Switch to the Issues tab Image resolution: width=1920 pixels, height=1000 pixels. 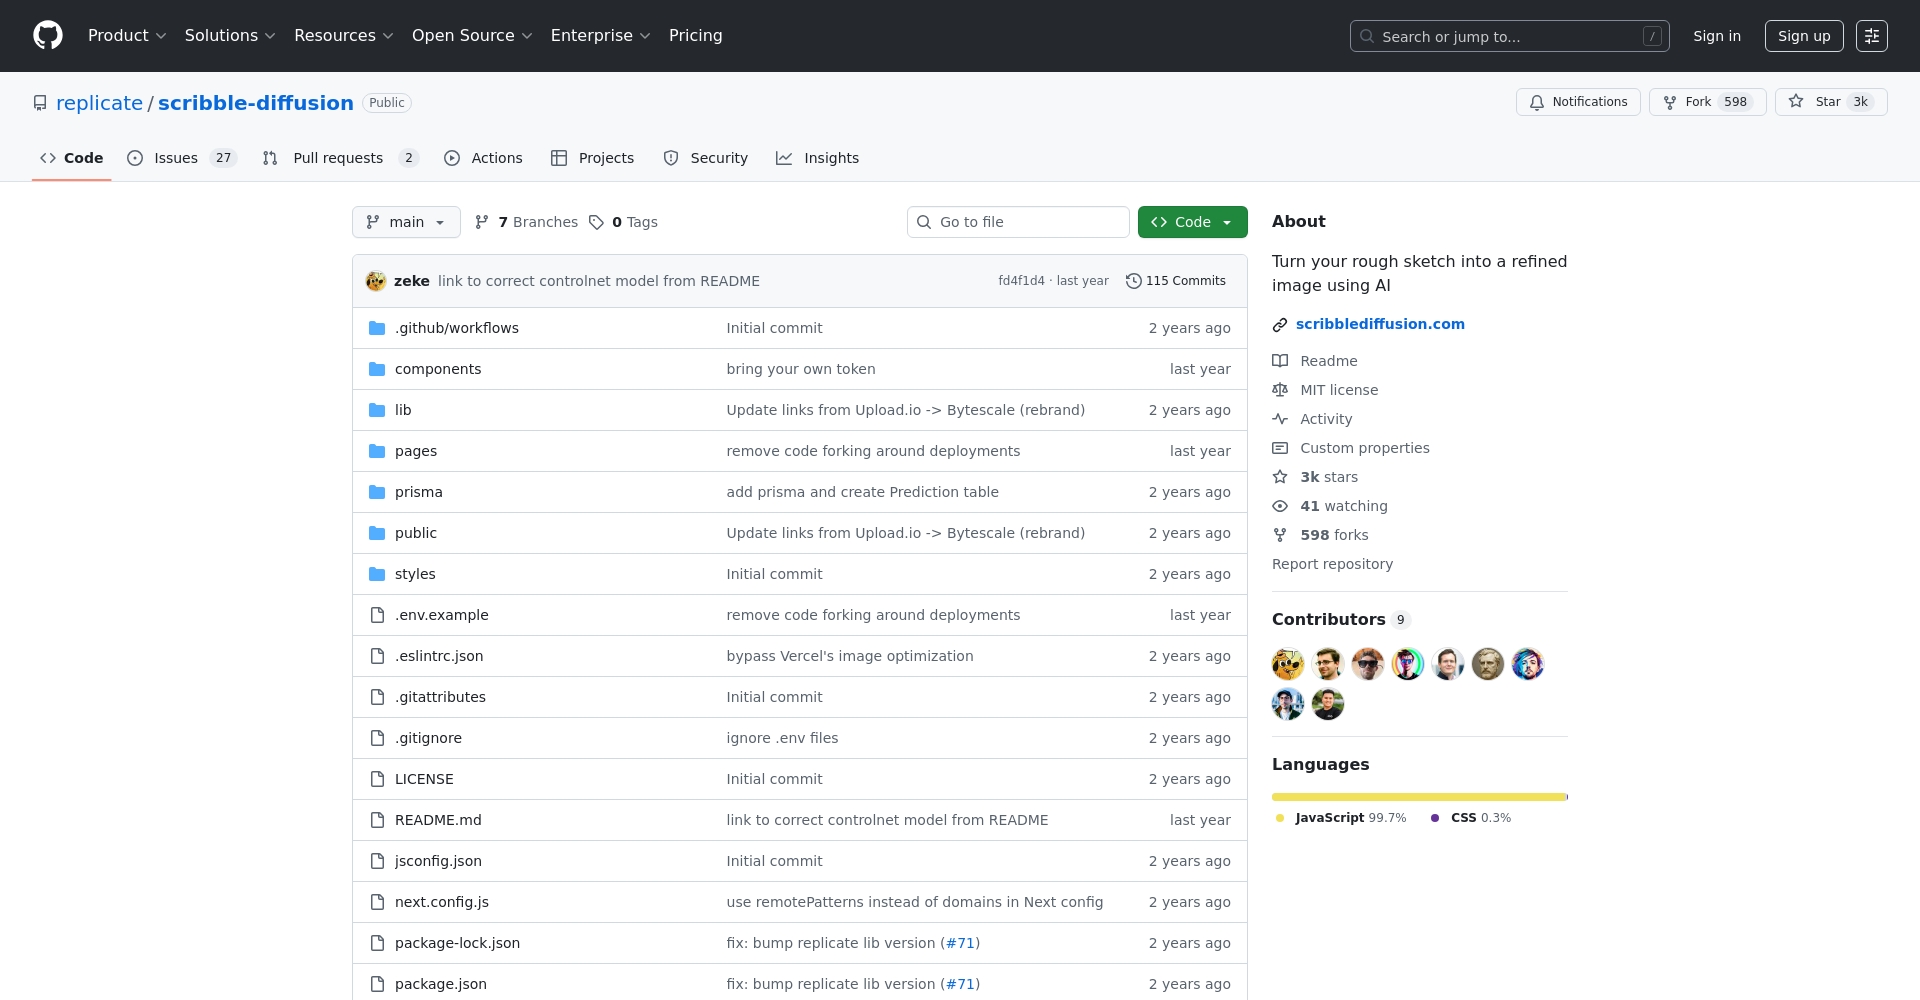tap(182, 158)
